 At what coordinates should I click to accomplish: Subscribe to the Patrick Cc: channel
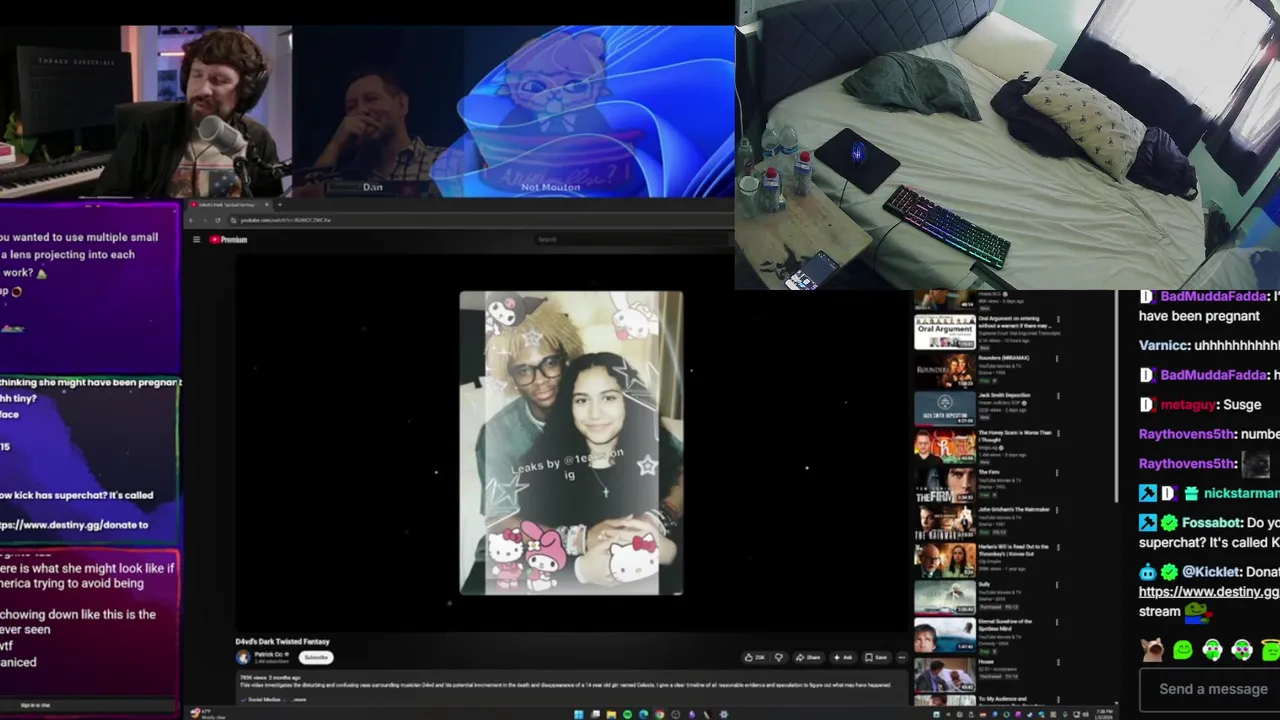point(316,657)
